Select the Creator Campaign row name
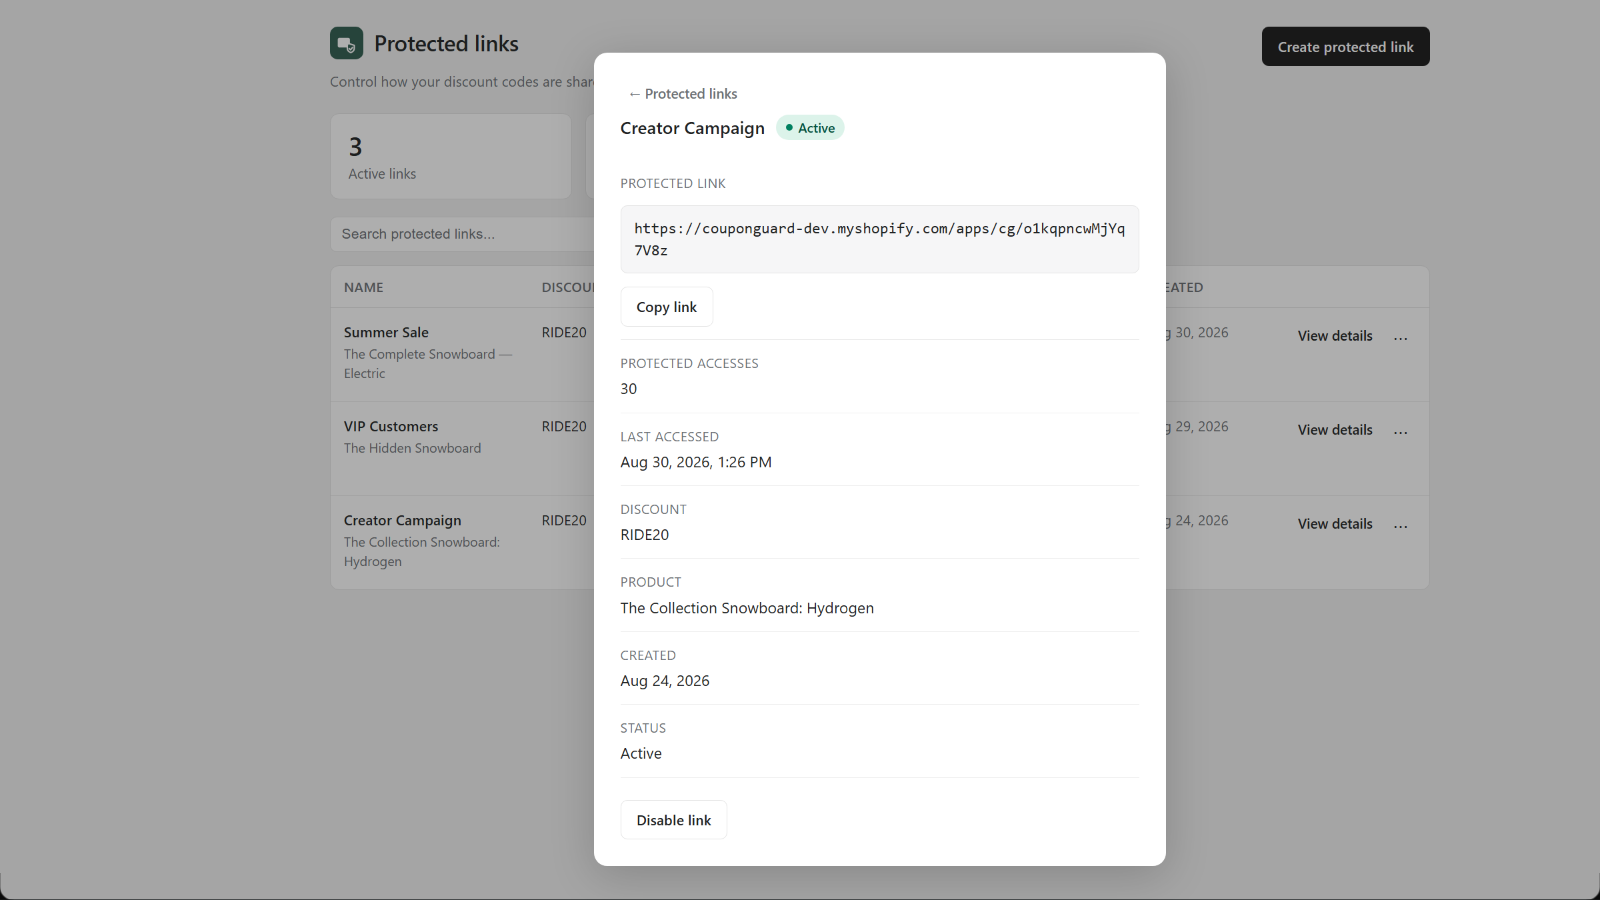 click(x=402, y=521)
